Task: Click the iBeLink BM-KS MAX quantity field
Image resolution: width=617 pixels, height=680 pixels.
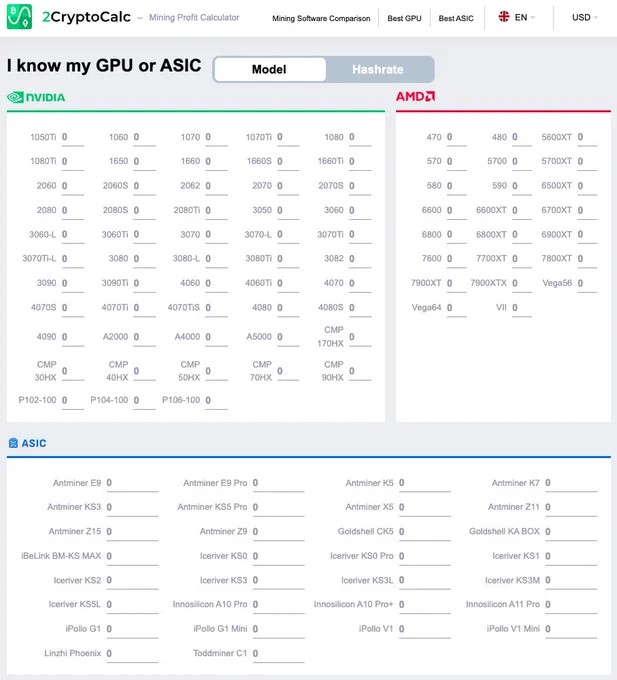Action: tap(132, 556)
